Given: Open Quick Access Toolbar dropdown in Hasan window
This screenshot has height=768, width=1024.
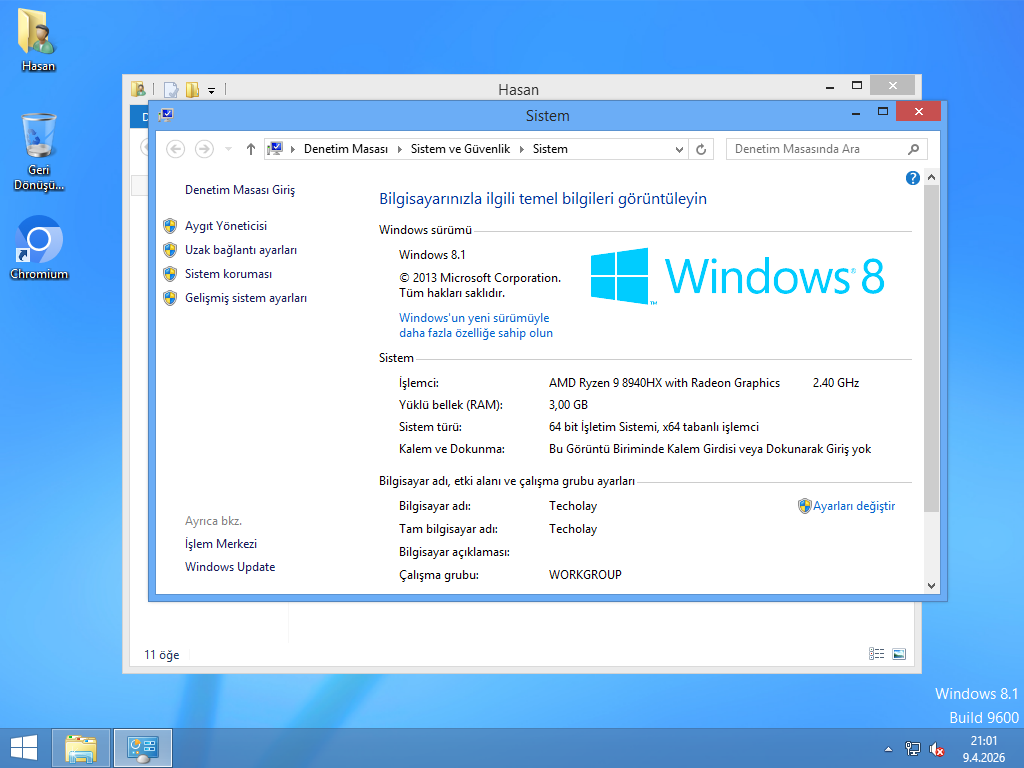Looking at the screenshot, I should point(212,91).
